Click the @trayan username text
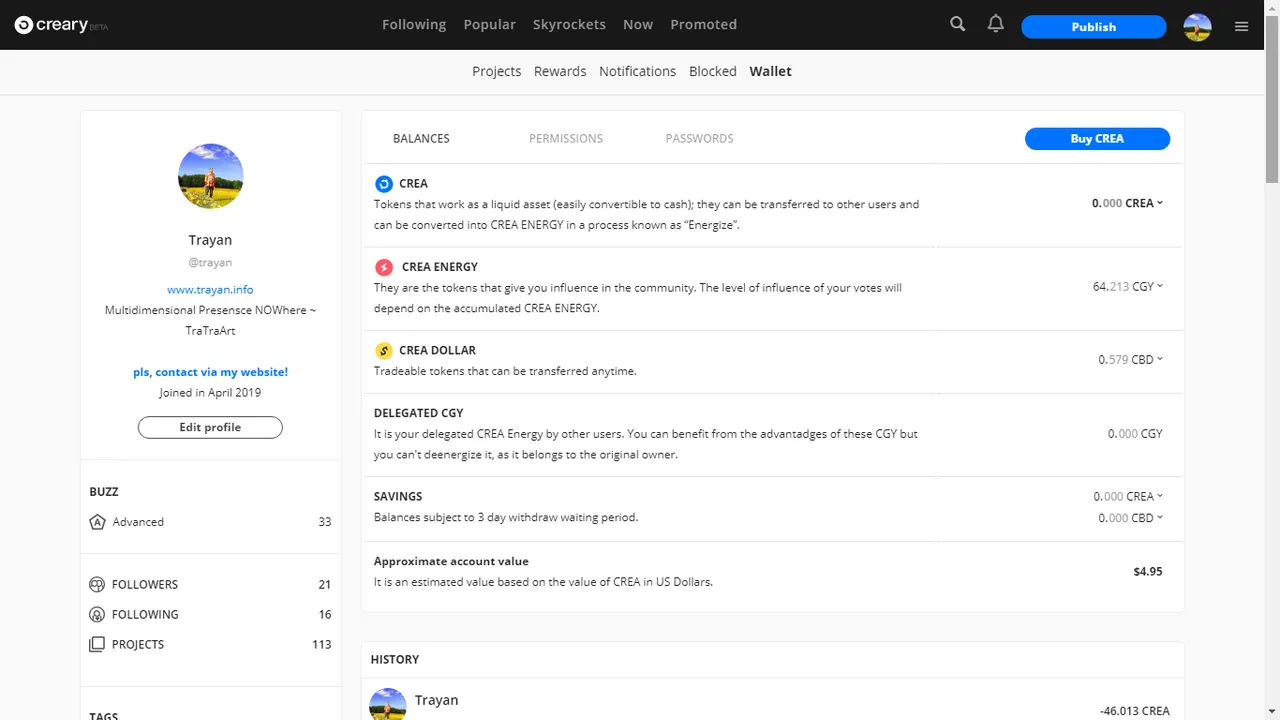This screenshot has width=1280, height=720. click(x=210, y=262)
